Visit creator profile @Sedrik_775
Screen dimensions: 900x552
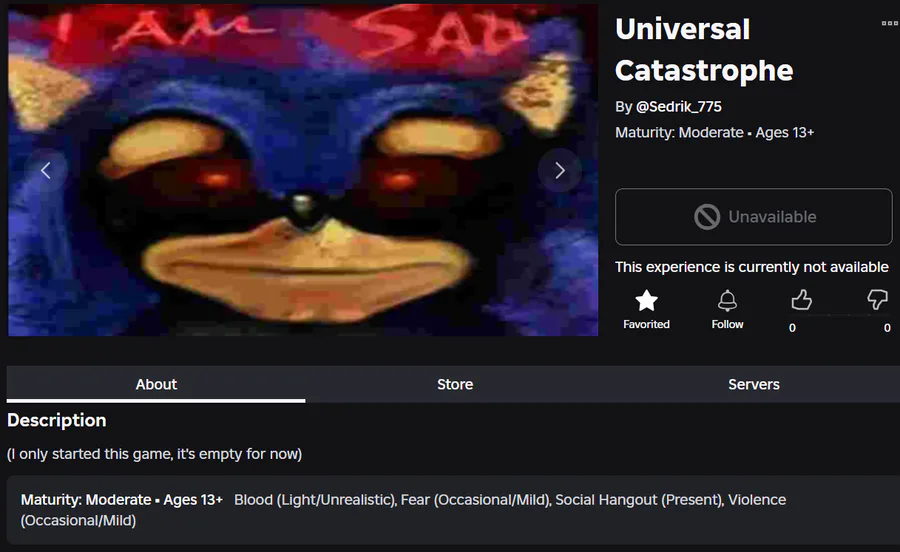pos(678,107)
